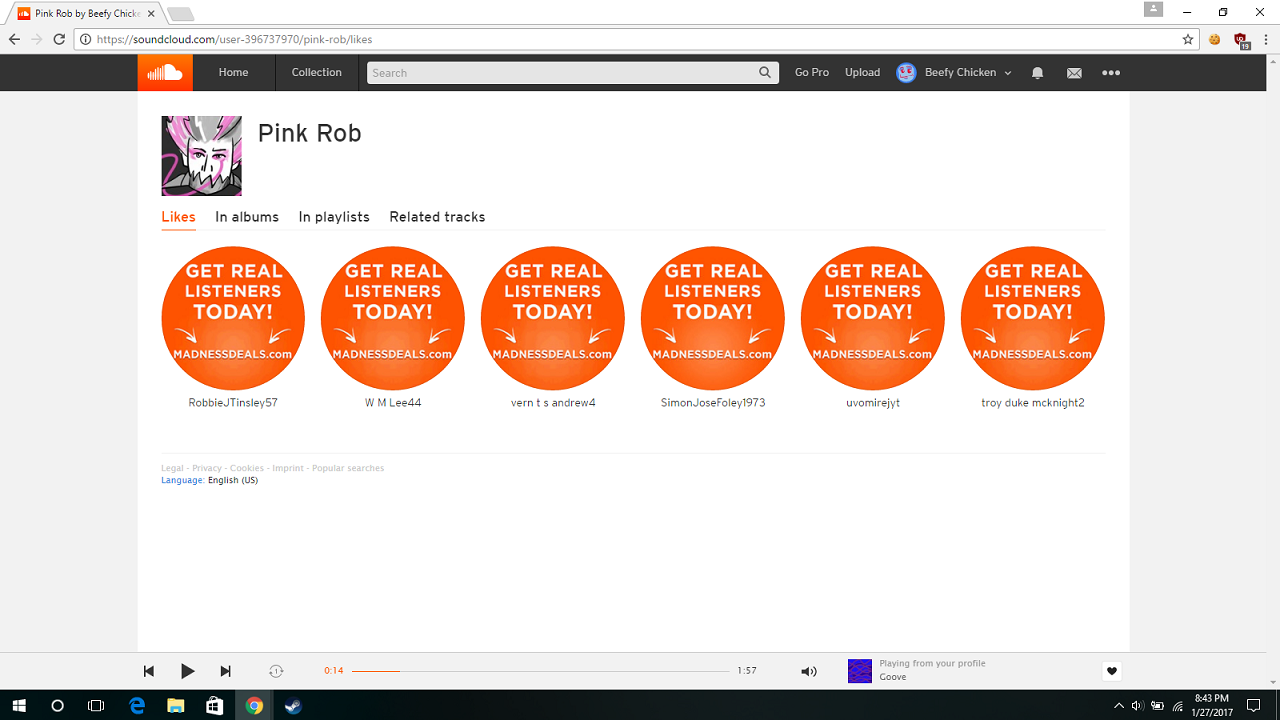Go forward in browser history
This screenshot has width=1280, height=720.
37,39
